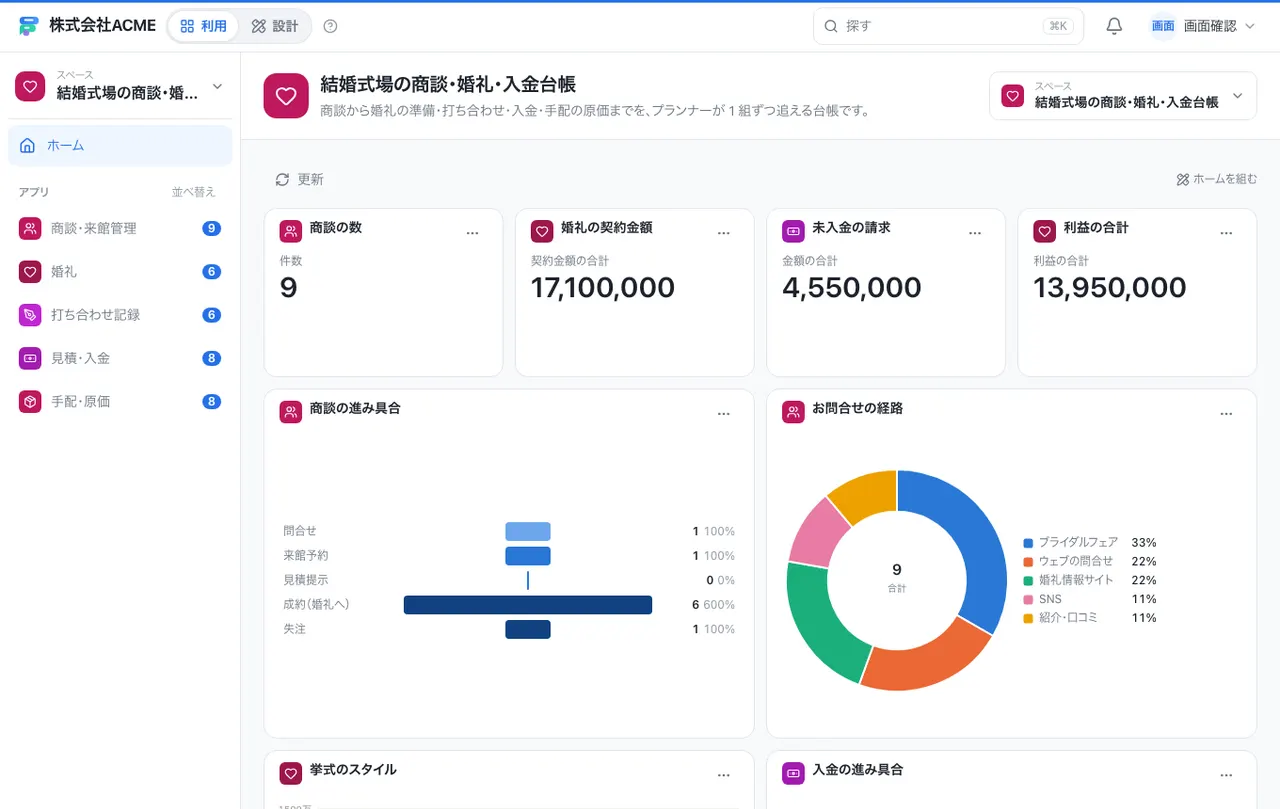This screenshot has width=1280, height=809.
Task: Click the 失注 funnel row label
Action: [x=294, y=630]
